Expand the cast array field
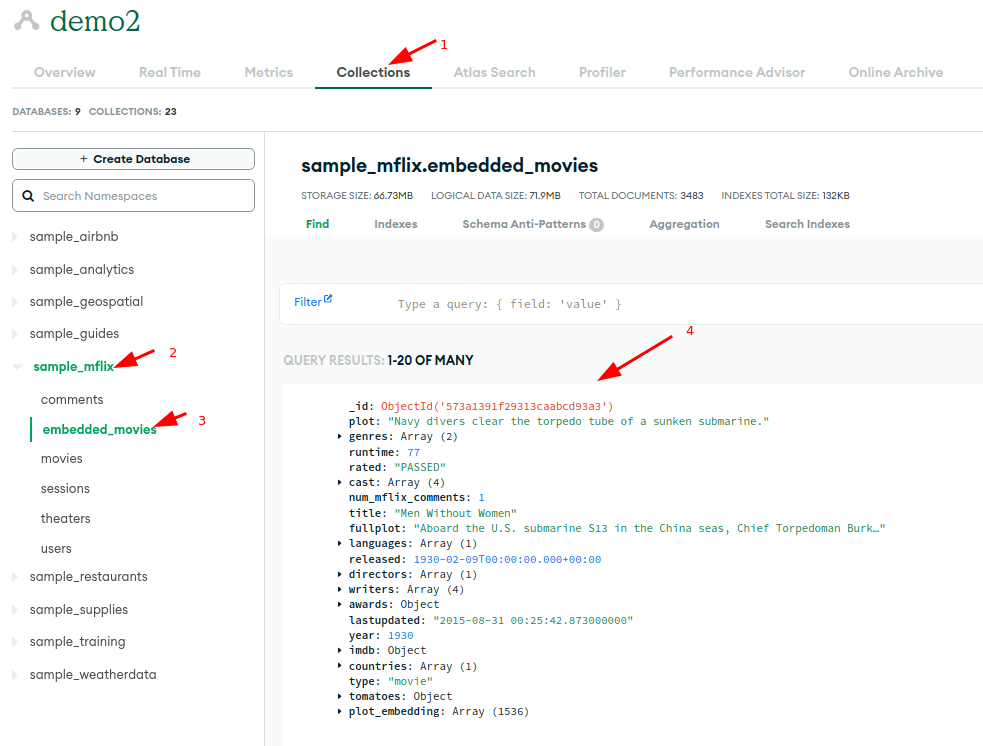The image size is (983, 746). tap(341, 482)
